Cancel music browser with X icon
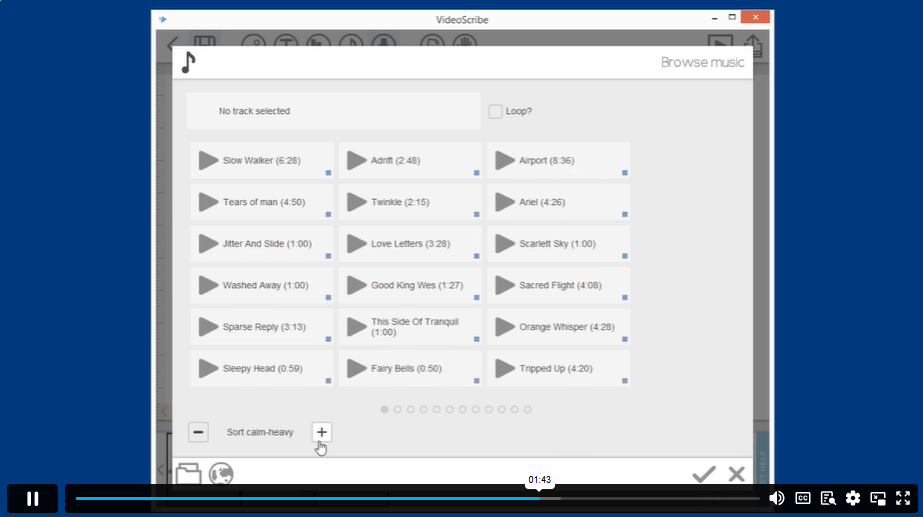This screenshot has width=923, height=517. (x=737, y=474)
